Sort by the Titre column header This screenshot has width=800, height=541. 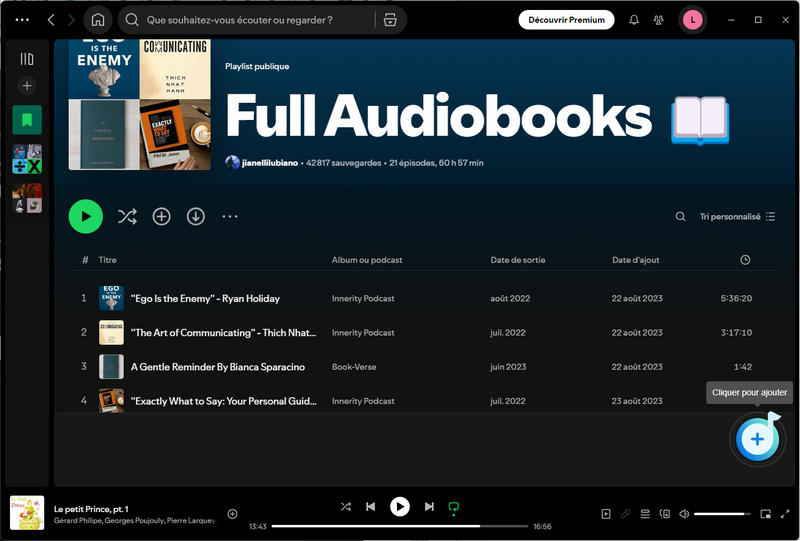(x=107, y=260)
